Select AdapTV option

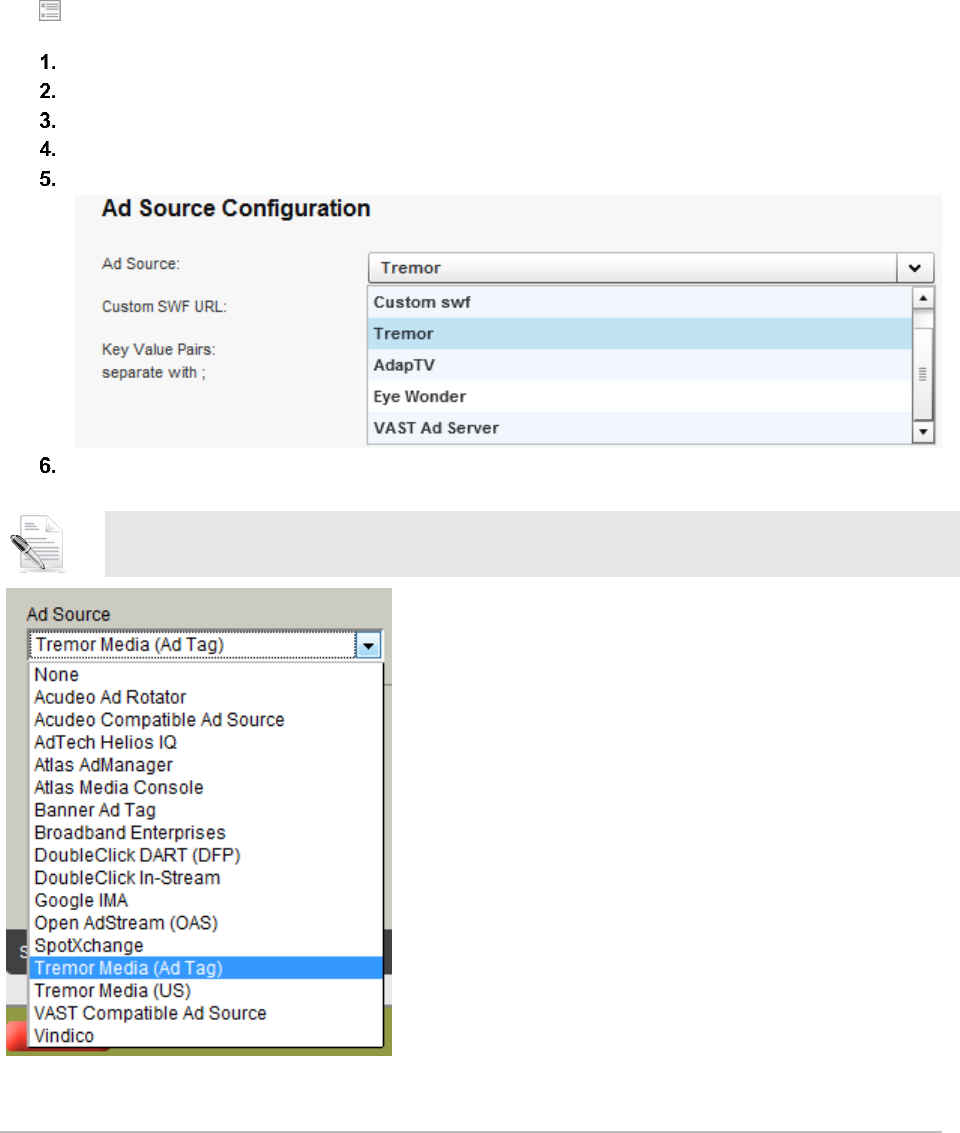point(640,365)
